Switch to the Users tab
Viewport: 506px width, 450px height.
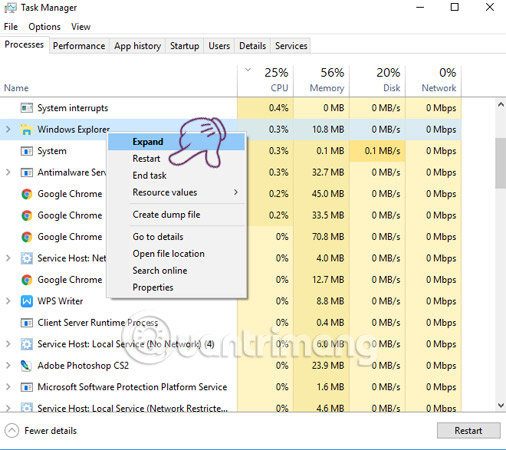point(219,46)
